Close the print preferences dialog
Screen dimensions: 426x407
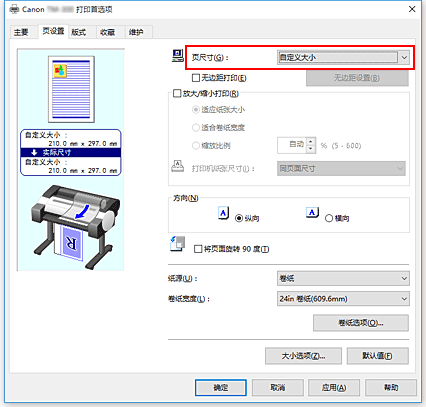[x=412, y=9]
